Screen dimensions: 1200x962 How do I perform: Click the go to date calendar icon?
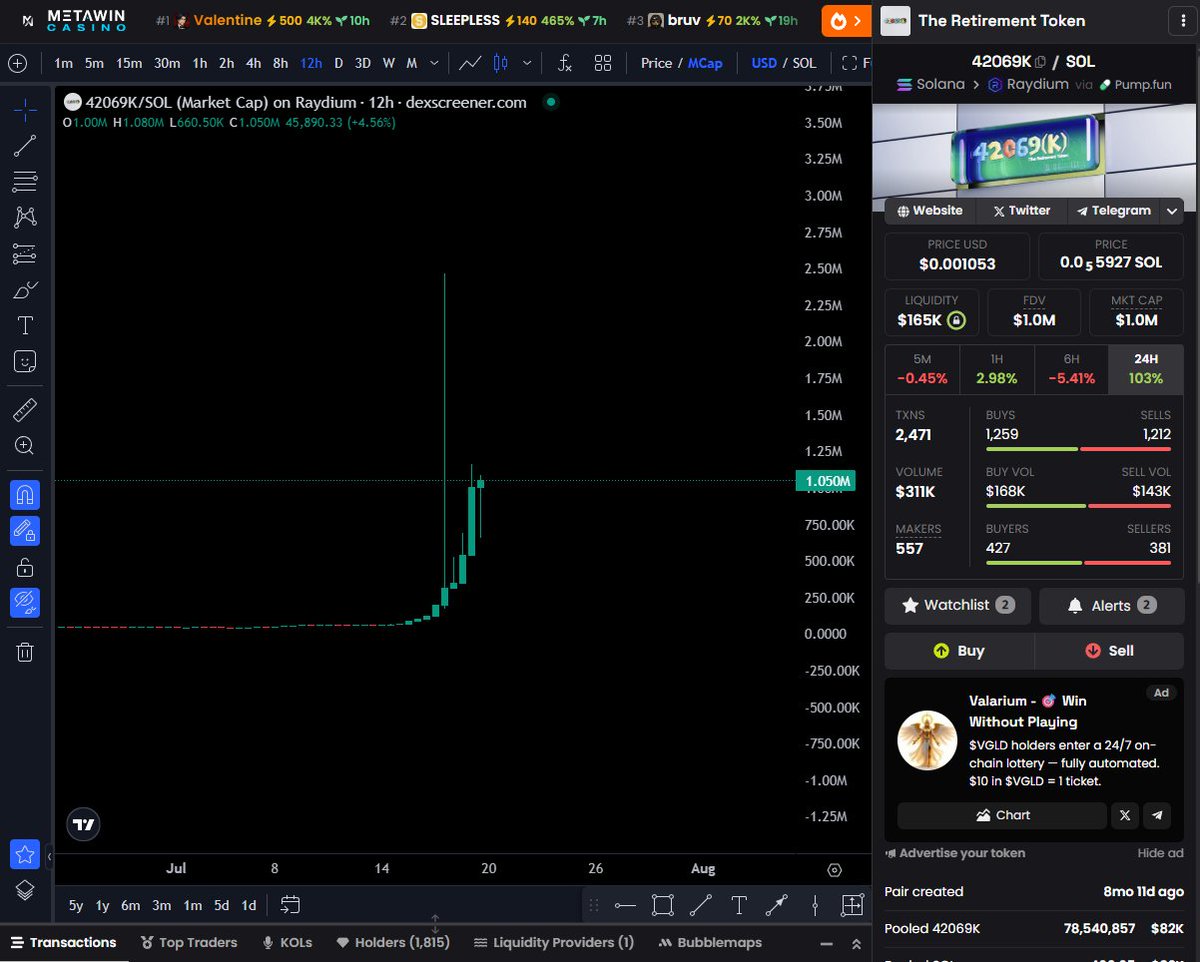click(290, 905)
